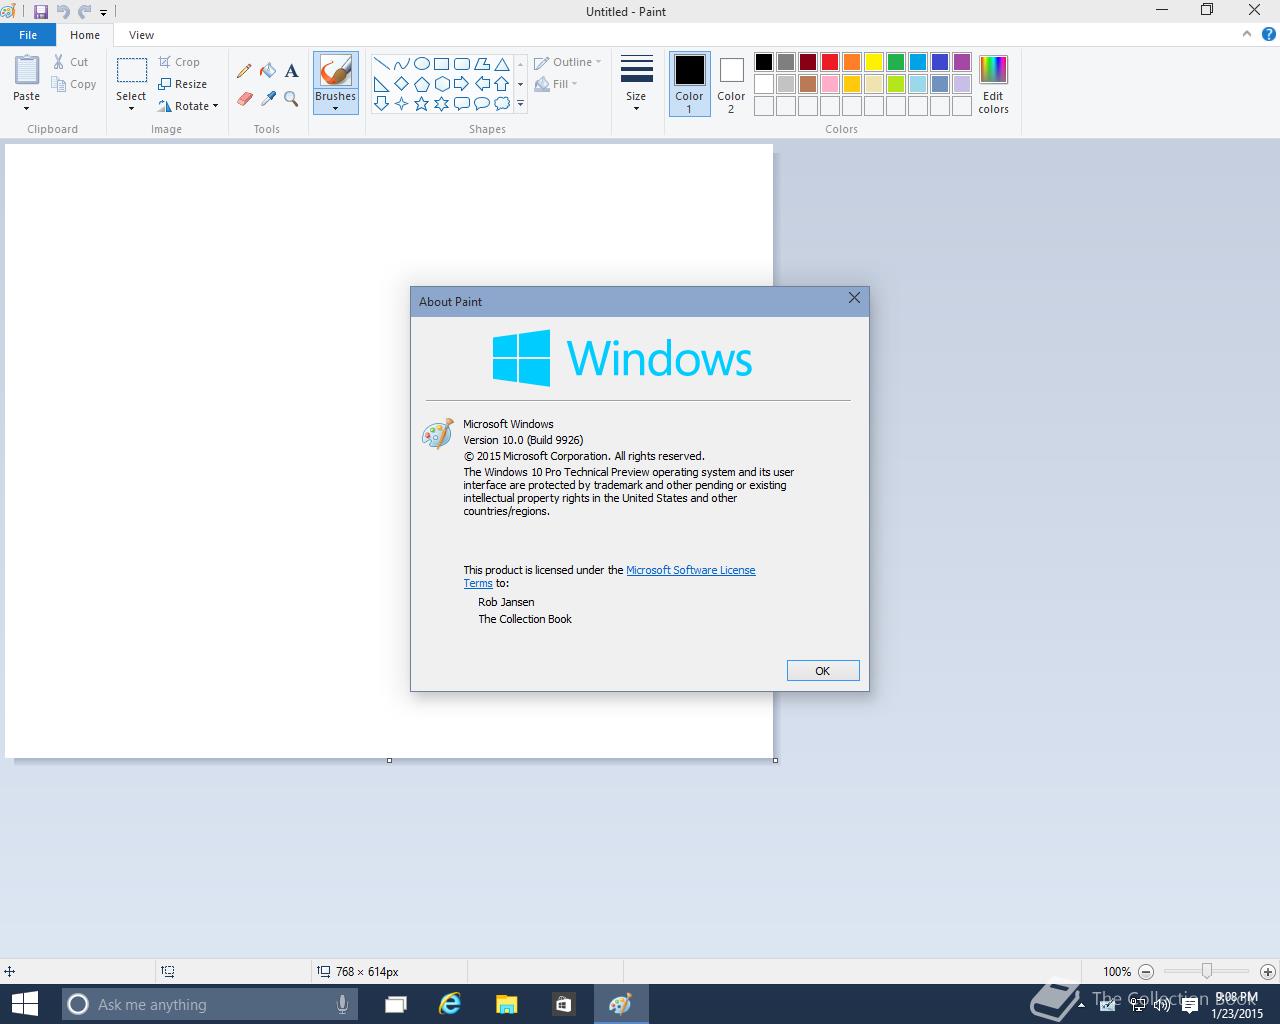Choose the Hexagon shape

441,83
